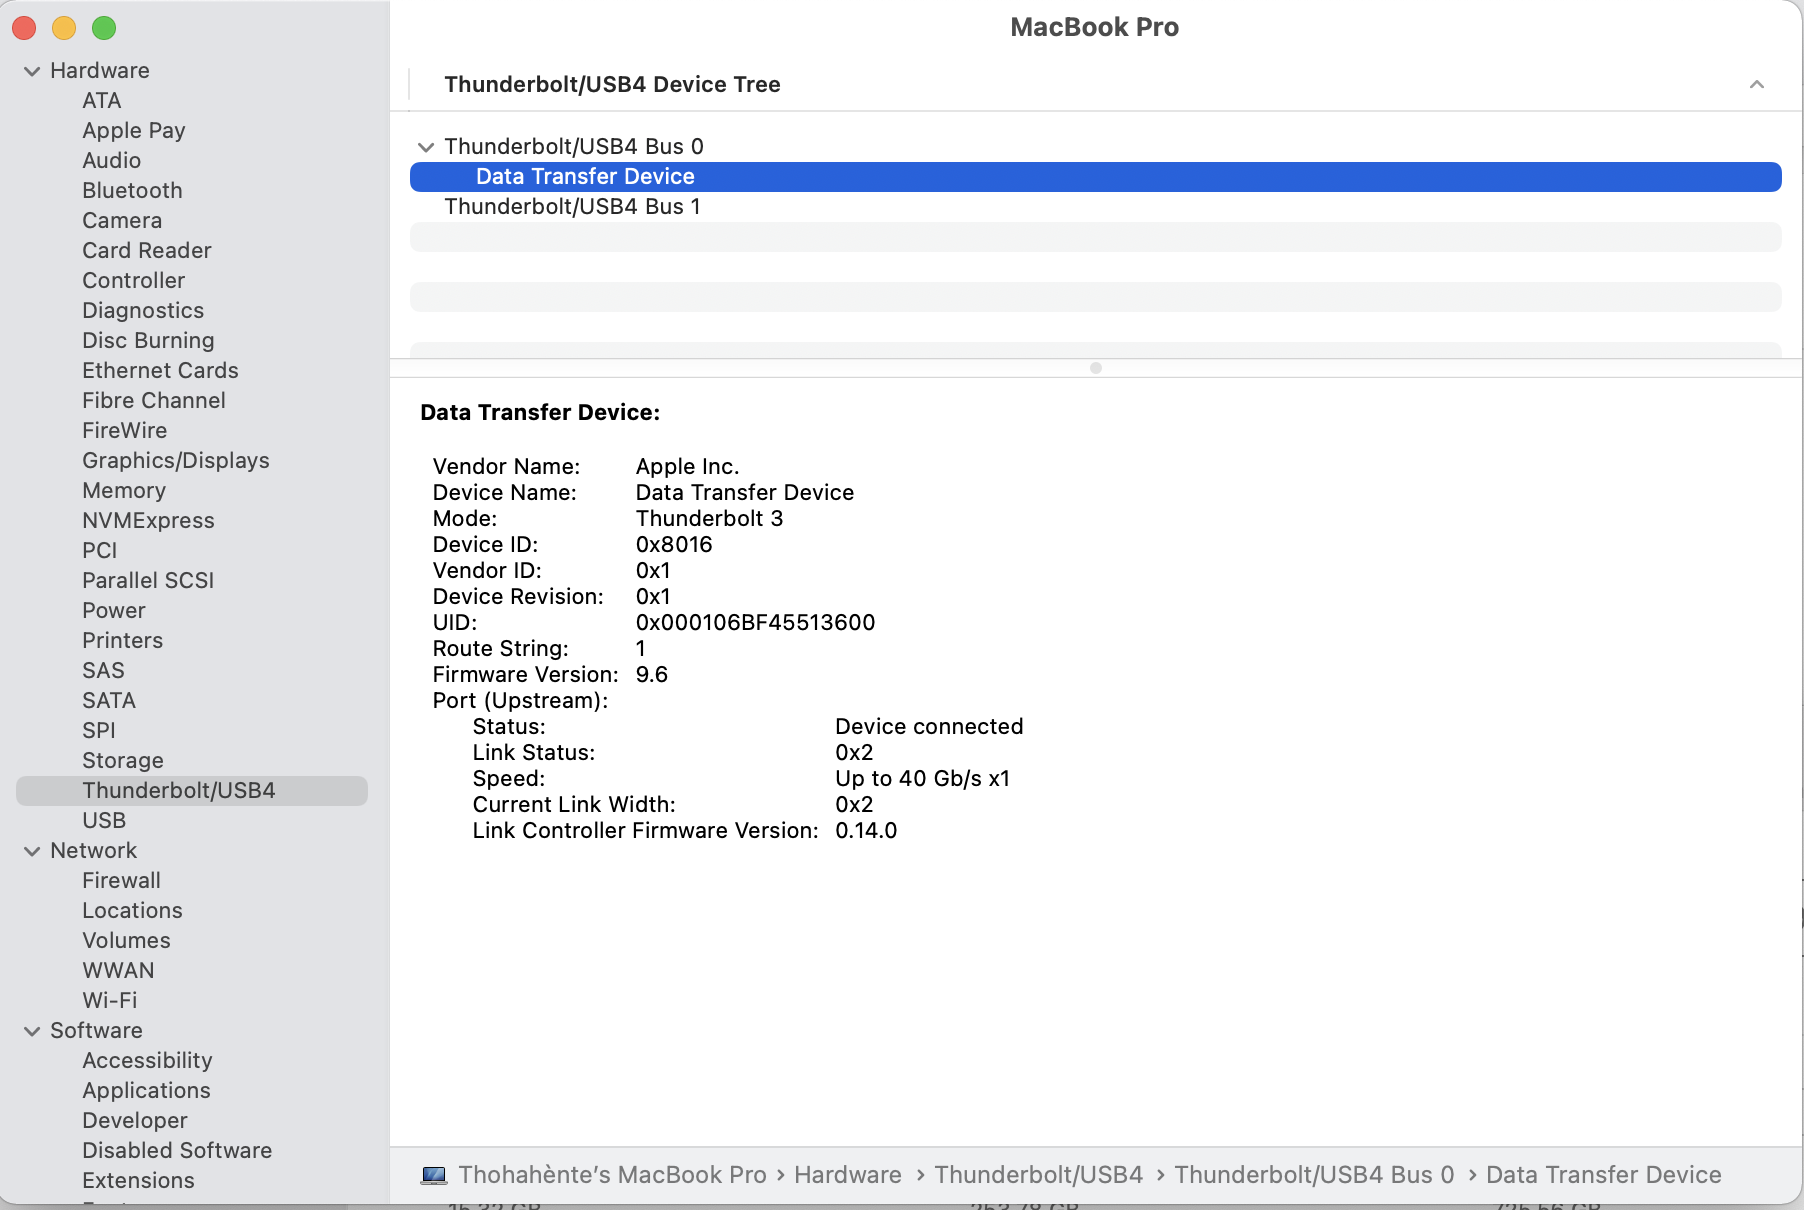The image size is (1804, 1210).
Task: Select Controller in the sidebar
Action: point(134,281)
